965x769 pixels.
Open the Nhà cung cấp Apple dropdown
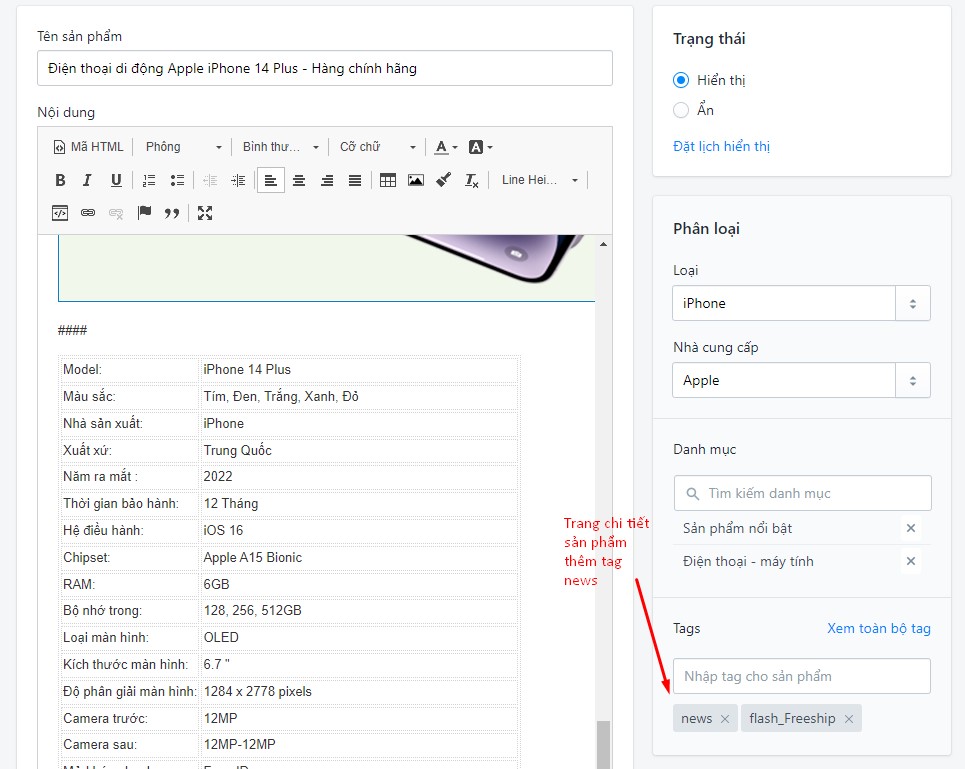[x=801, y=380]
